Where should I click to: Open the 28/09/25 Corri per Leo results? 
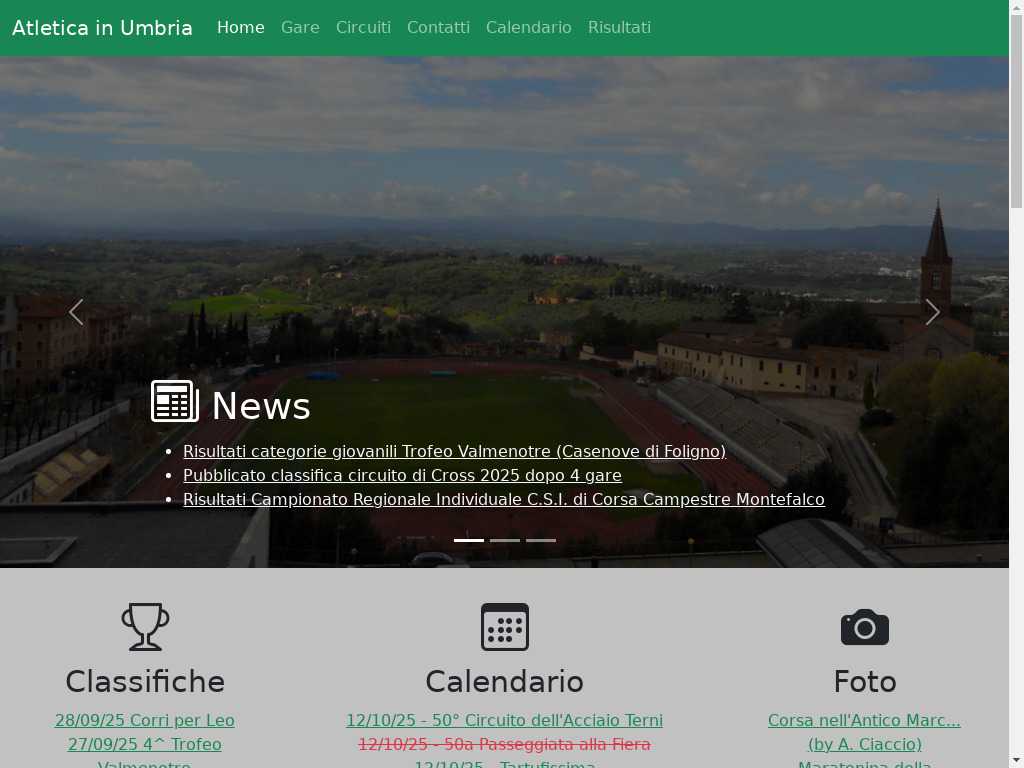coord(145,720)
